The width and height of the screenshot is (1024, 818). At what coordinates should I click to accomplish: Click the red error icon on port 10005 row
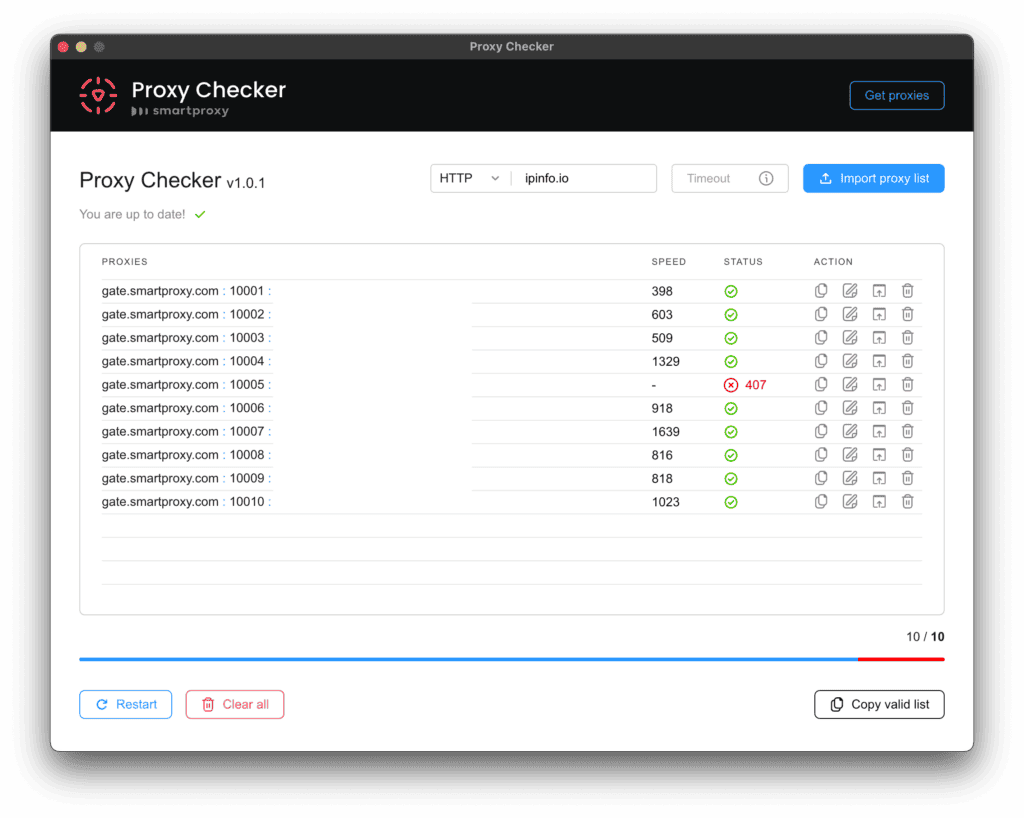click(731, 384)
